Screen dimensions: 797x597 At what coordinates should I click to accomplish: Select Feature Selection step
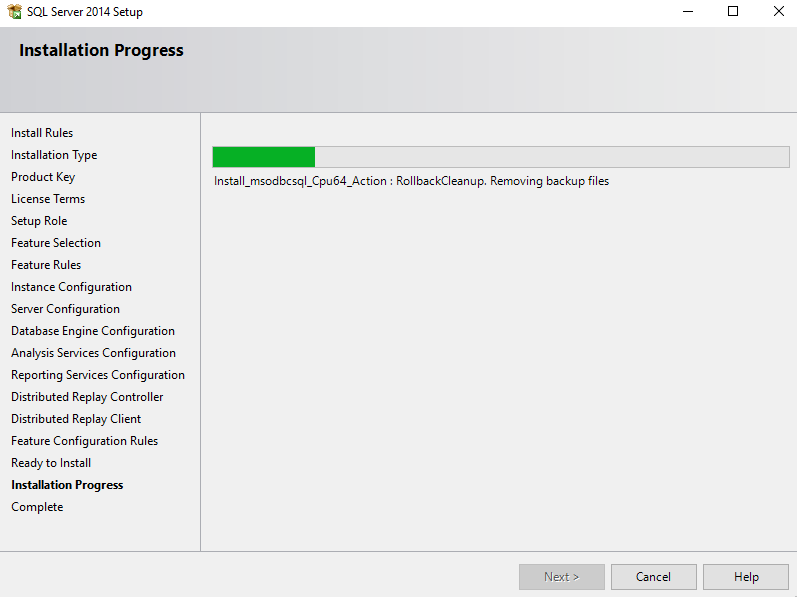click(56, 243)
